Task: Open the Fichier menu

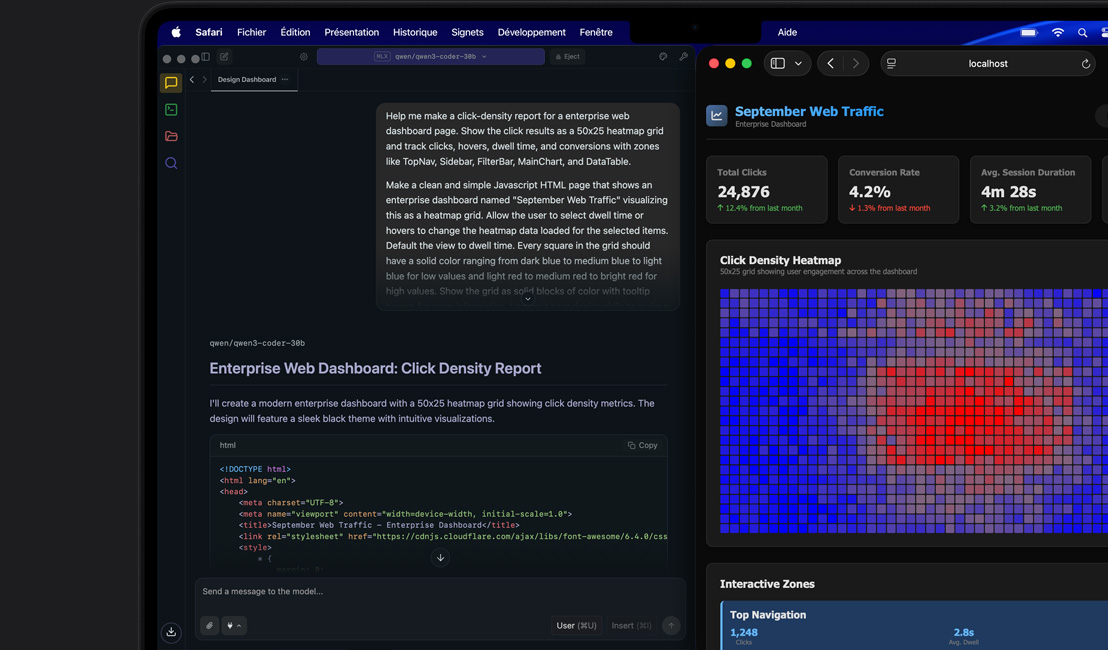Action: pyautogui.click(x=252, y=32)
